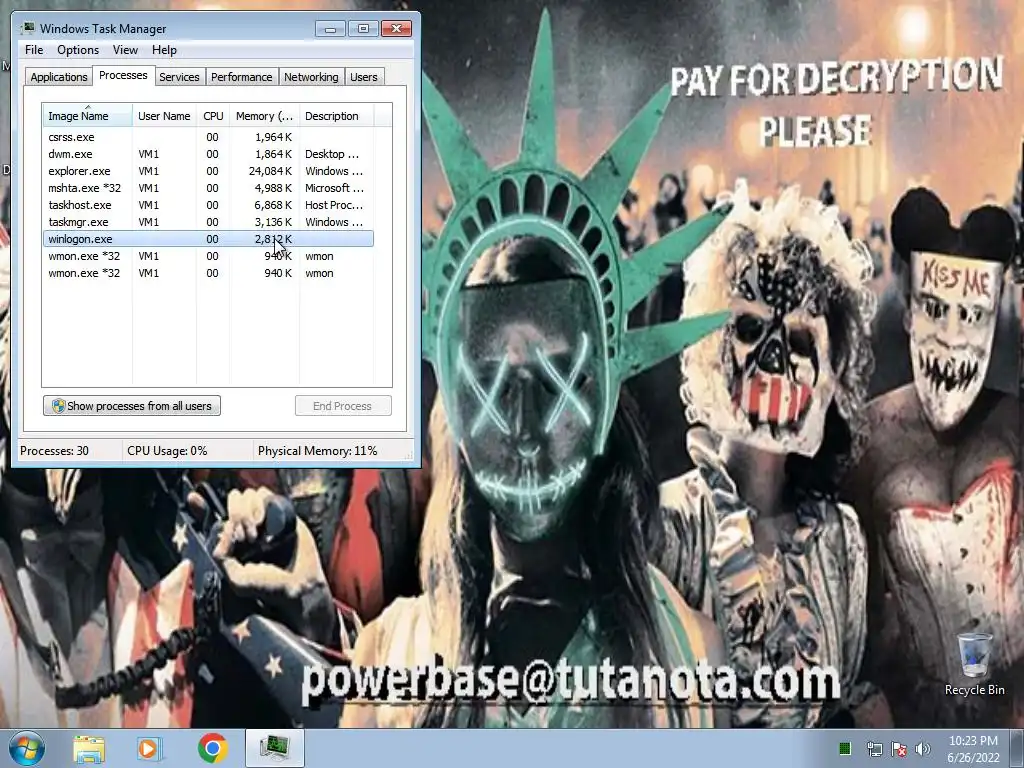Minimize the Windows Task Manager window
The height and width of the screenshot is (768, 1024).
(x=330, y=29)
